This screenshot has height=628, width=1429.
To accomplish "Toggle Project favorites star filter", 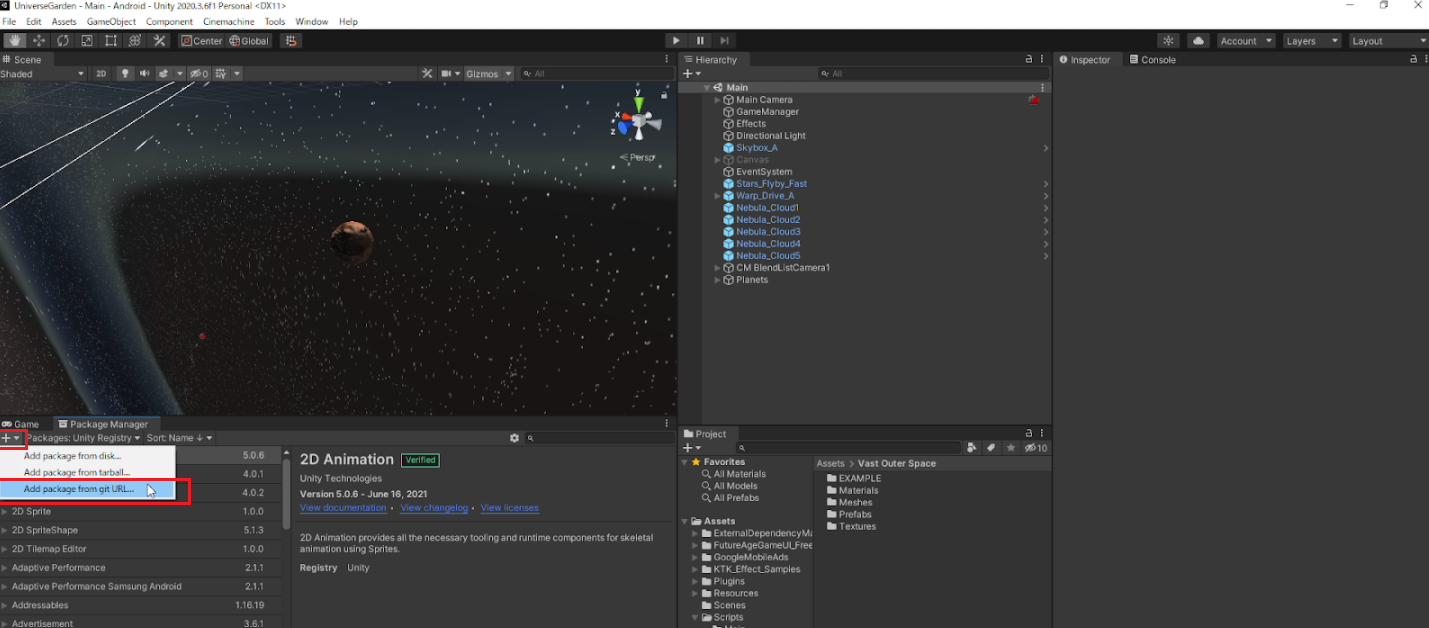I will pos(1011,448).
